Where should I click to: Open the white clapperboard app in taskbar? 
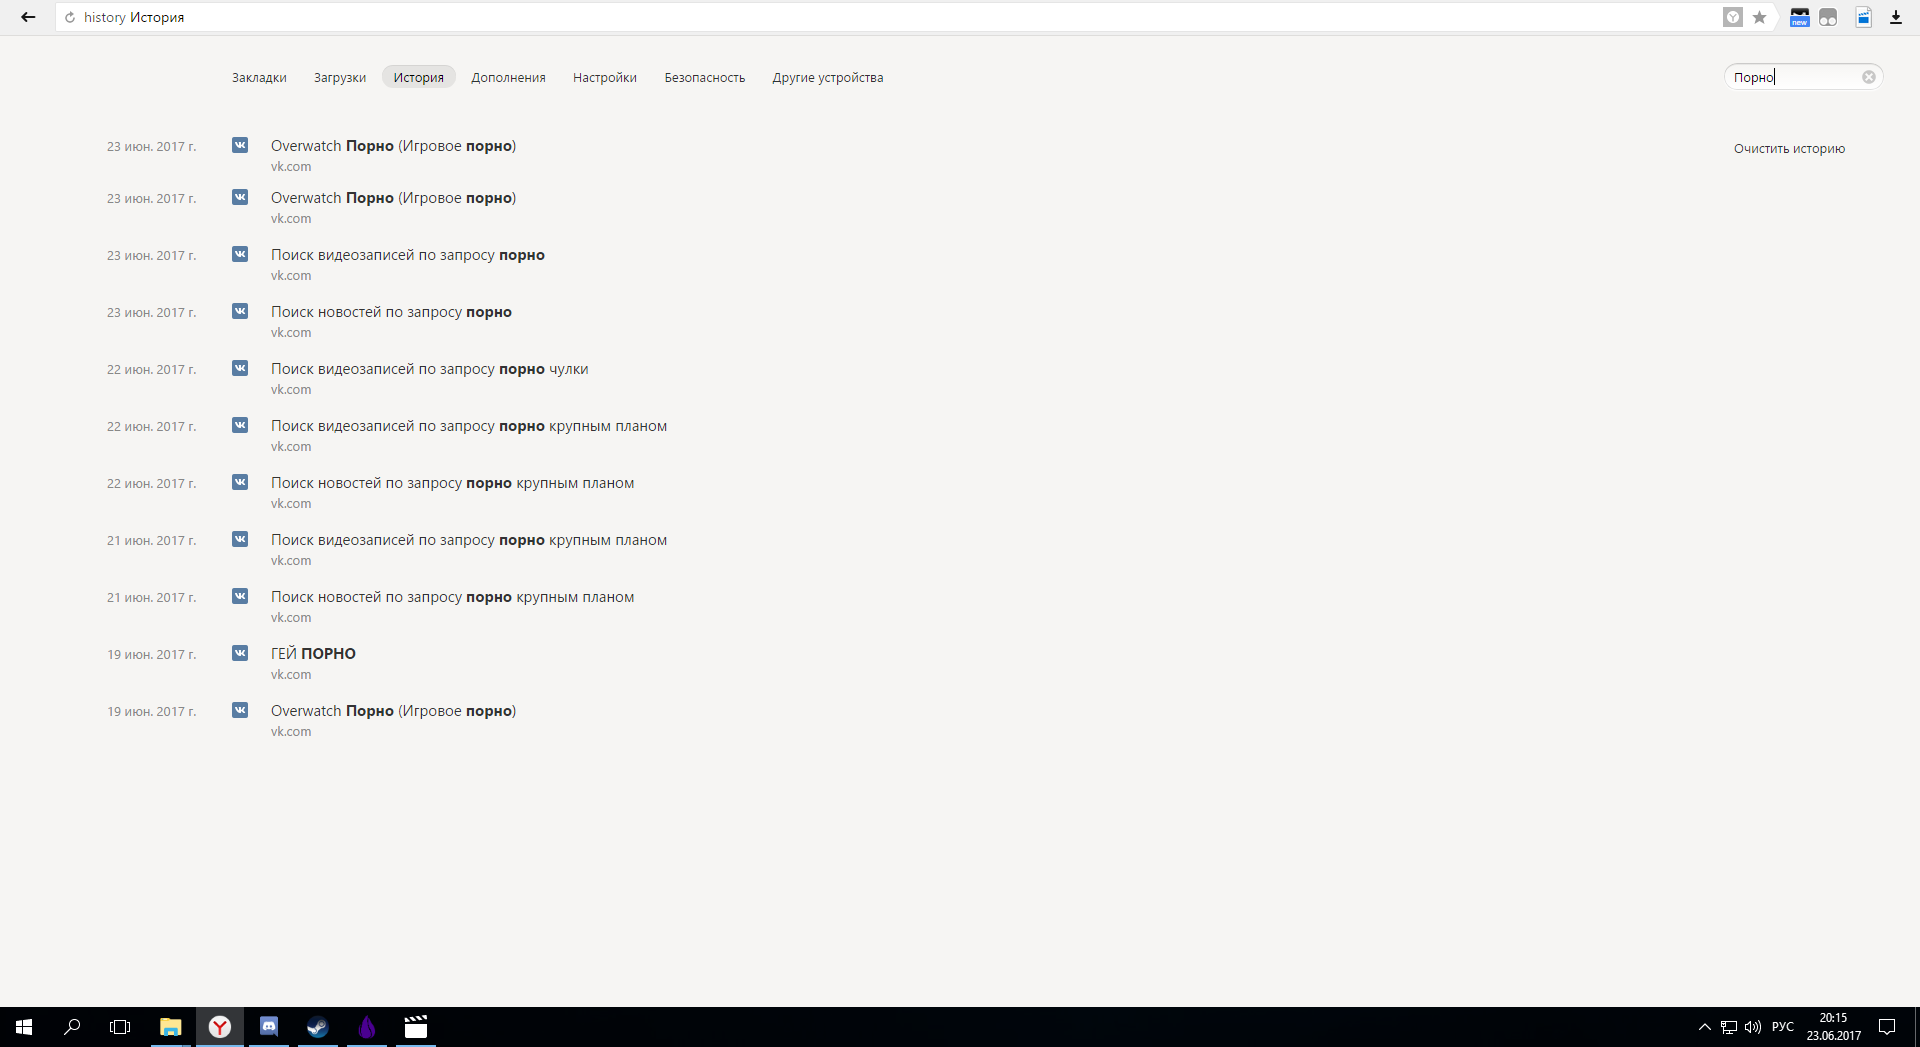[416, 1027]
